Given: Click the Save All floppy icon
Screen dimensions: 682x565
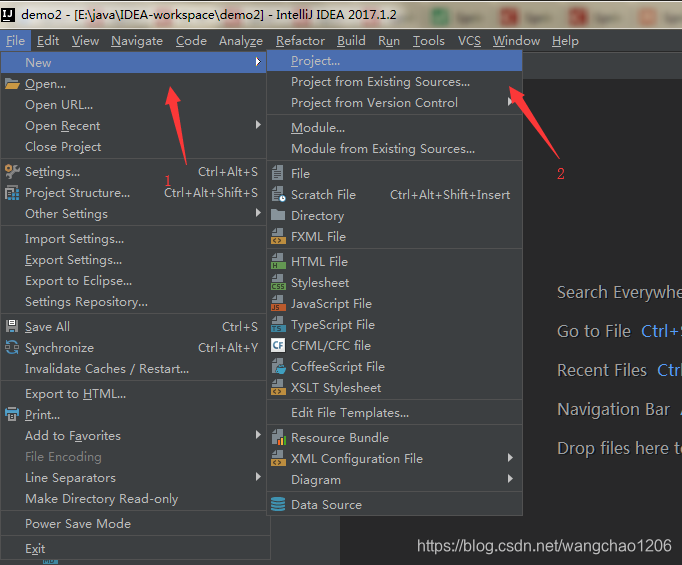Looking at the screenshot, I should click(x=12, y=326).
